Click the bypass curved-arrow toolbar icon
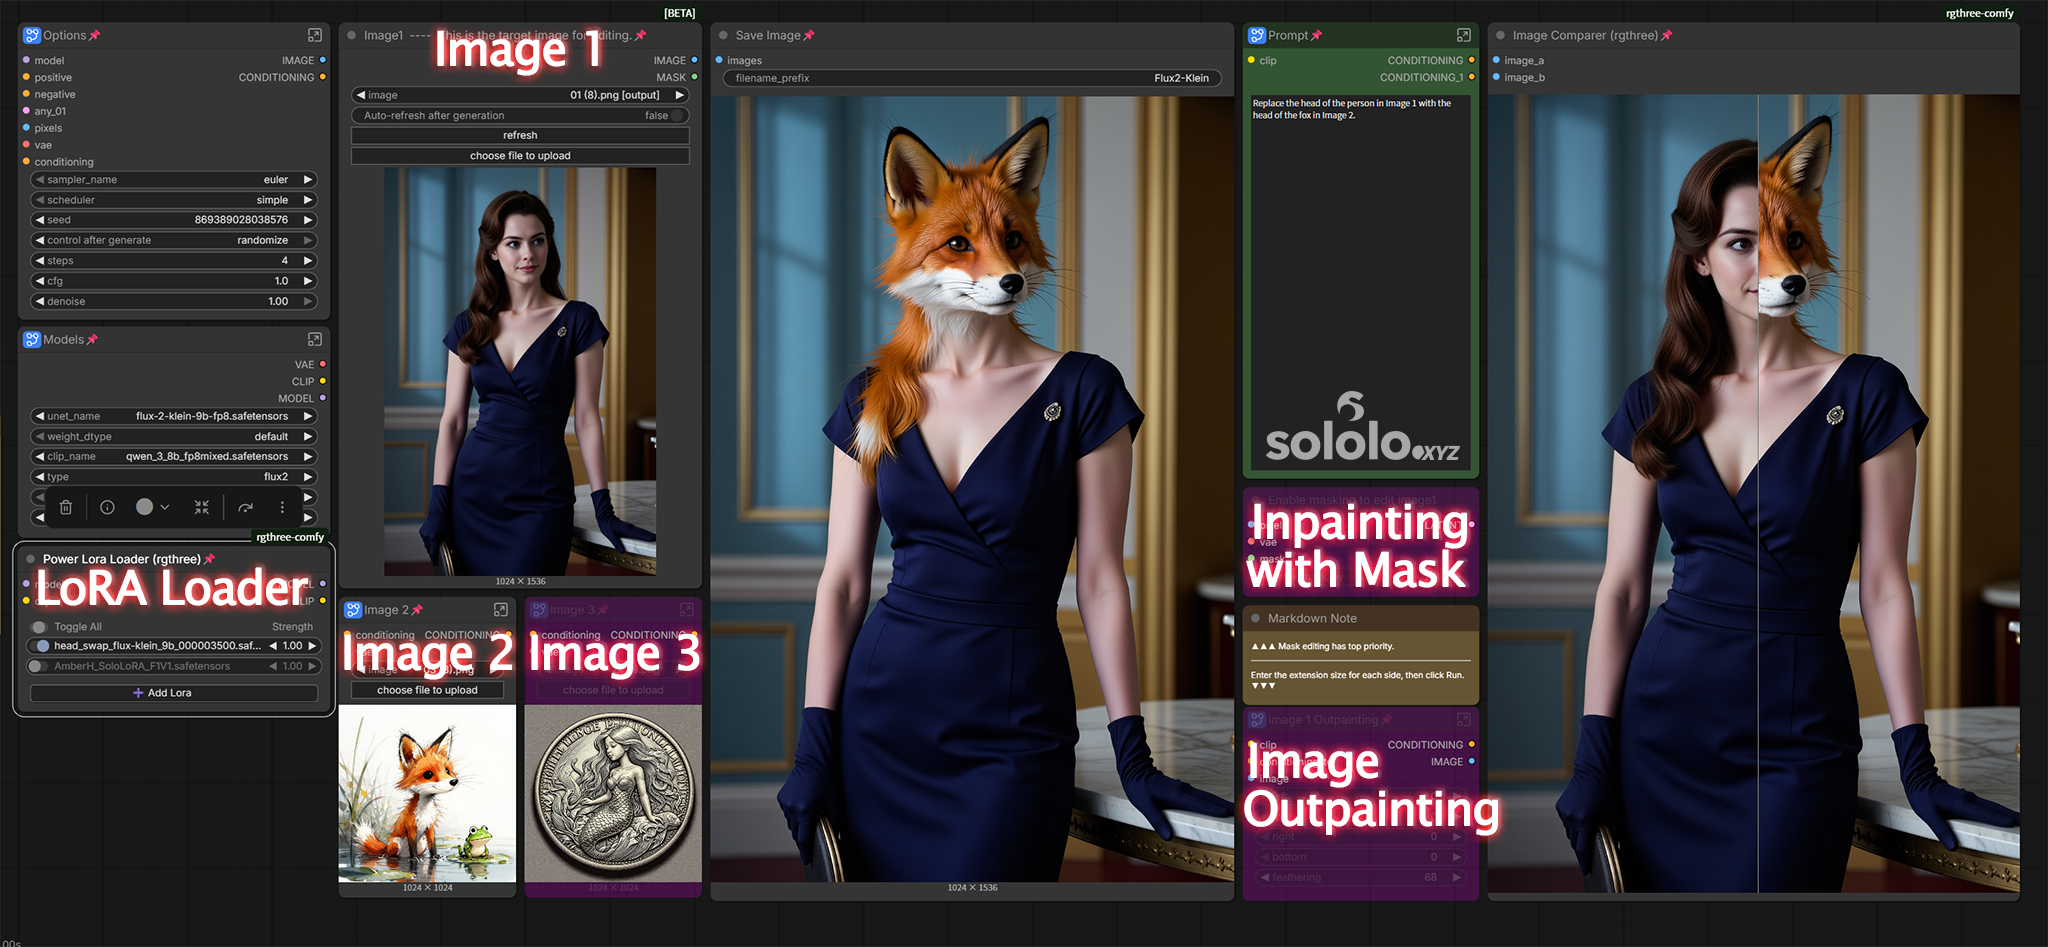This screenshot has height=947, width=2048. pyautogui.click(x=245, y=507)
